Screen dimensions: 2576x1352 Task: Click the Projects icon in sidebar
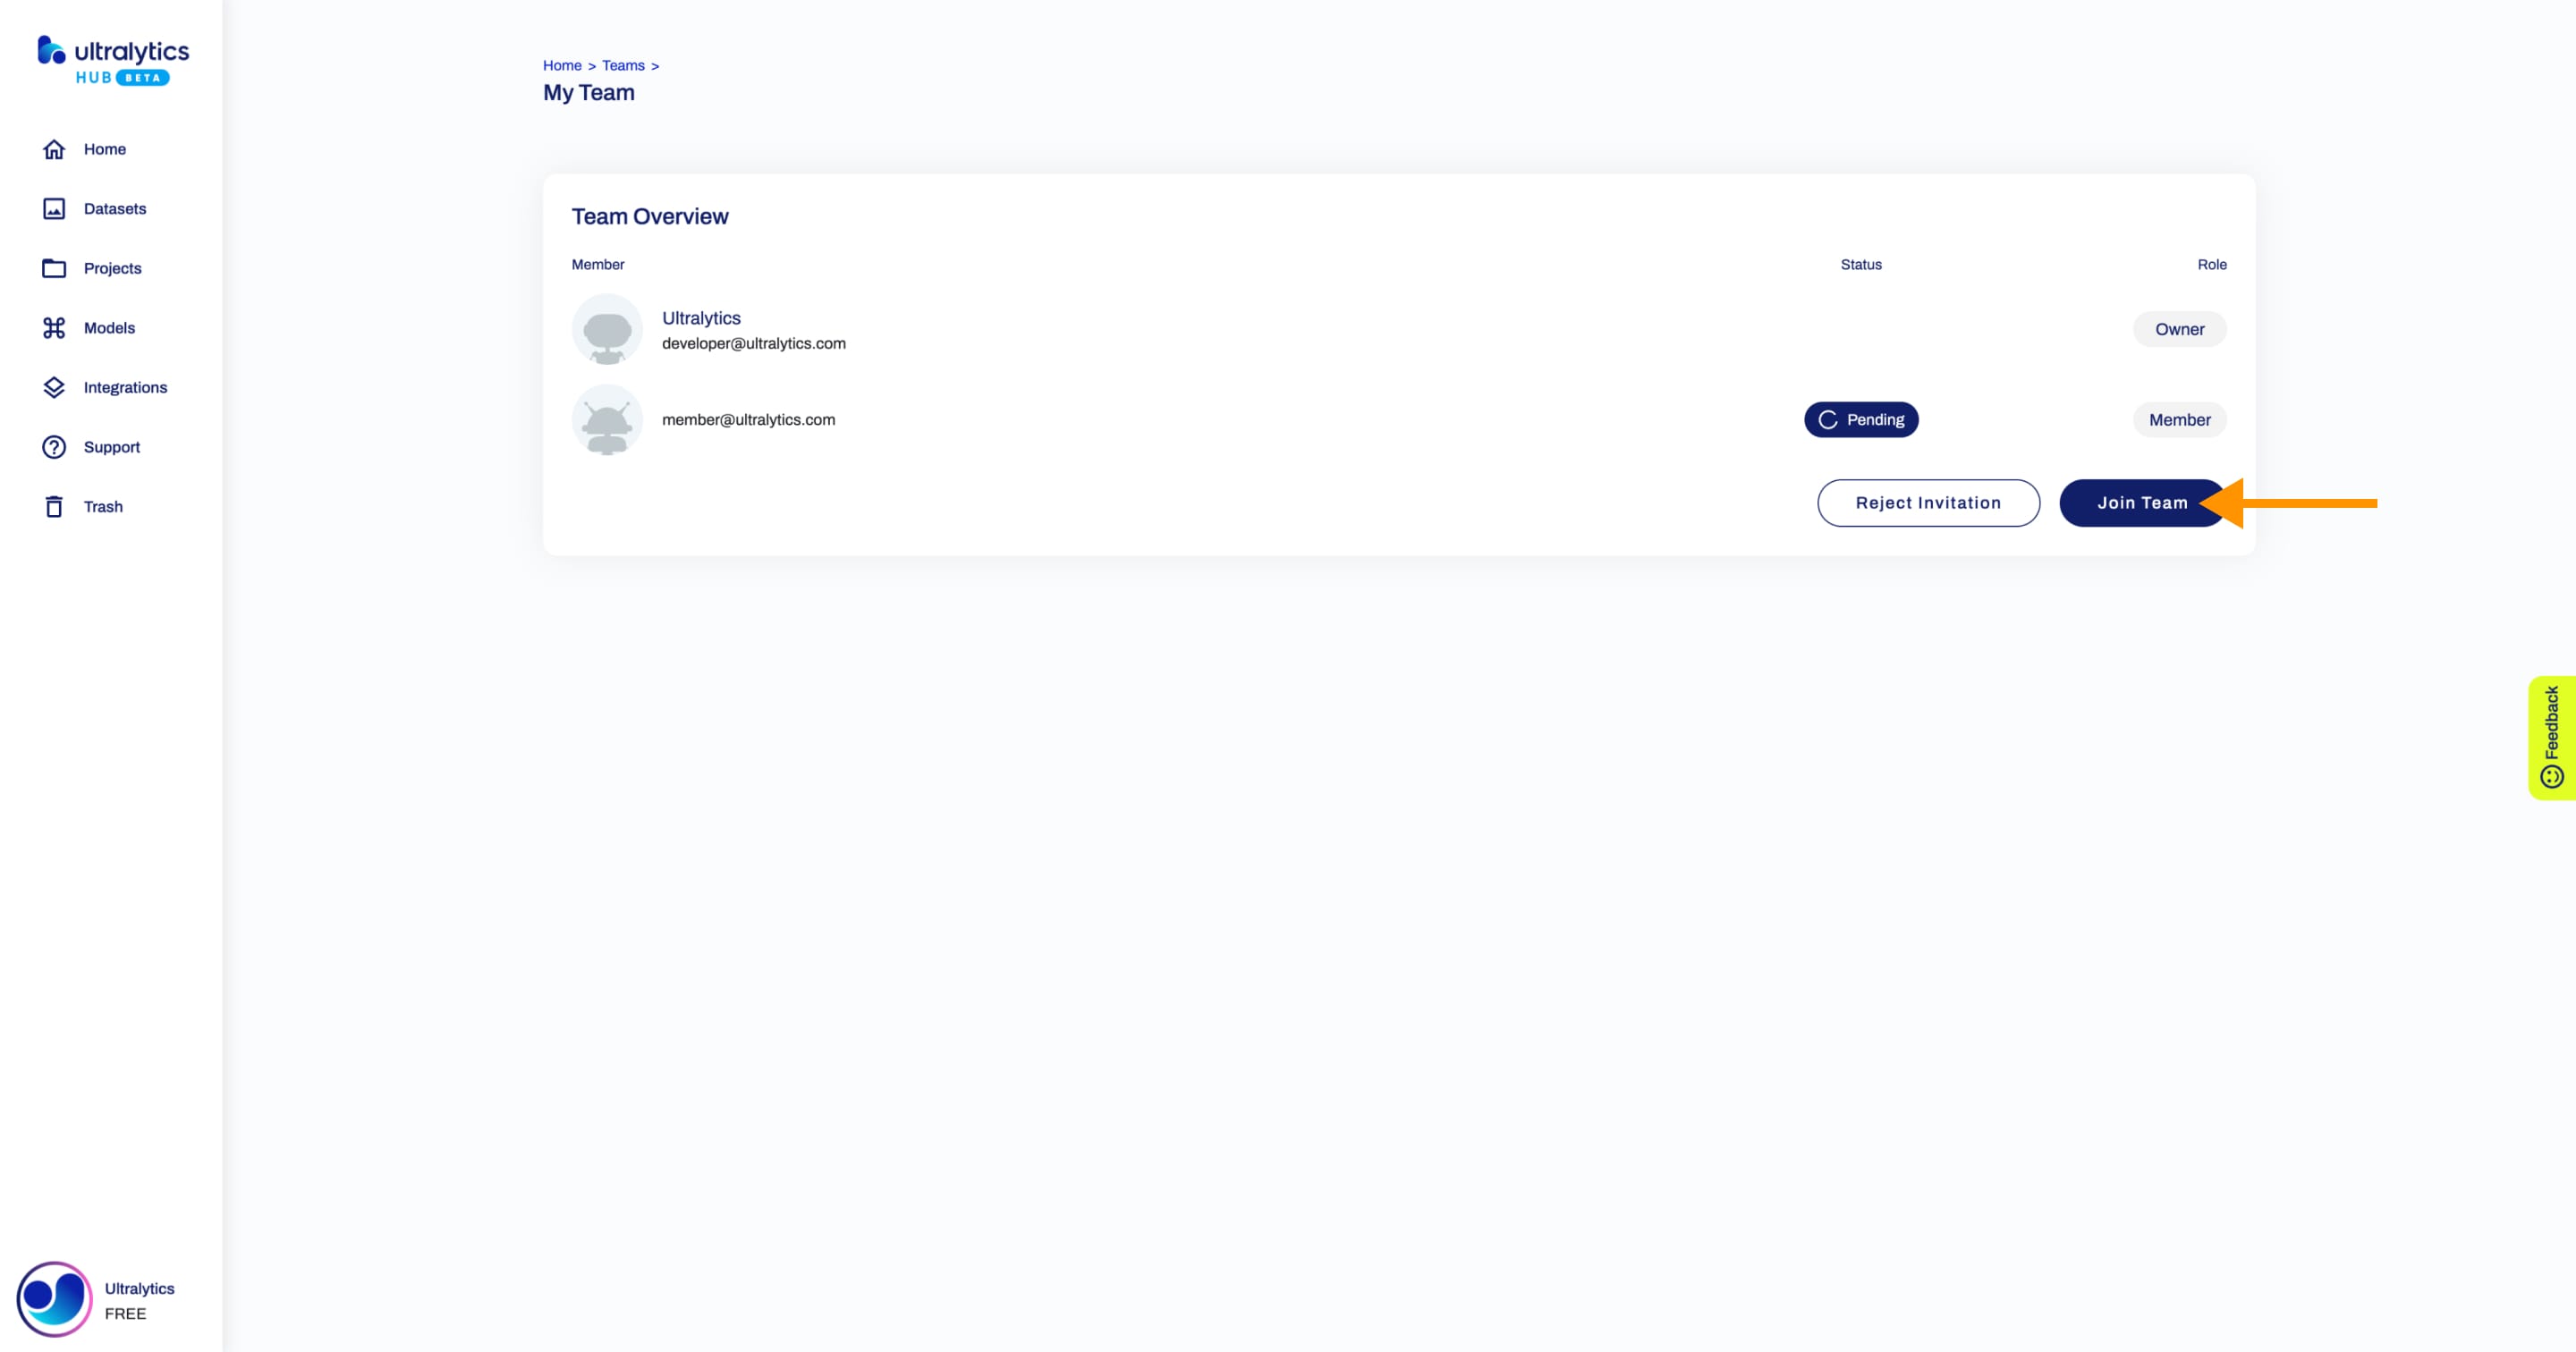coord(53,267)
